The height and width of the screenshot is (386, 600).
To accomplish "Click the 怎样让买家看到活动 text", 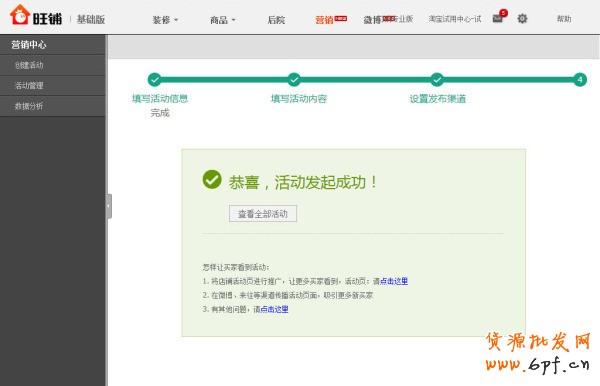I will pos(236,267).
